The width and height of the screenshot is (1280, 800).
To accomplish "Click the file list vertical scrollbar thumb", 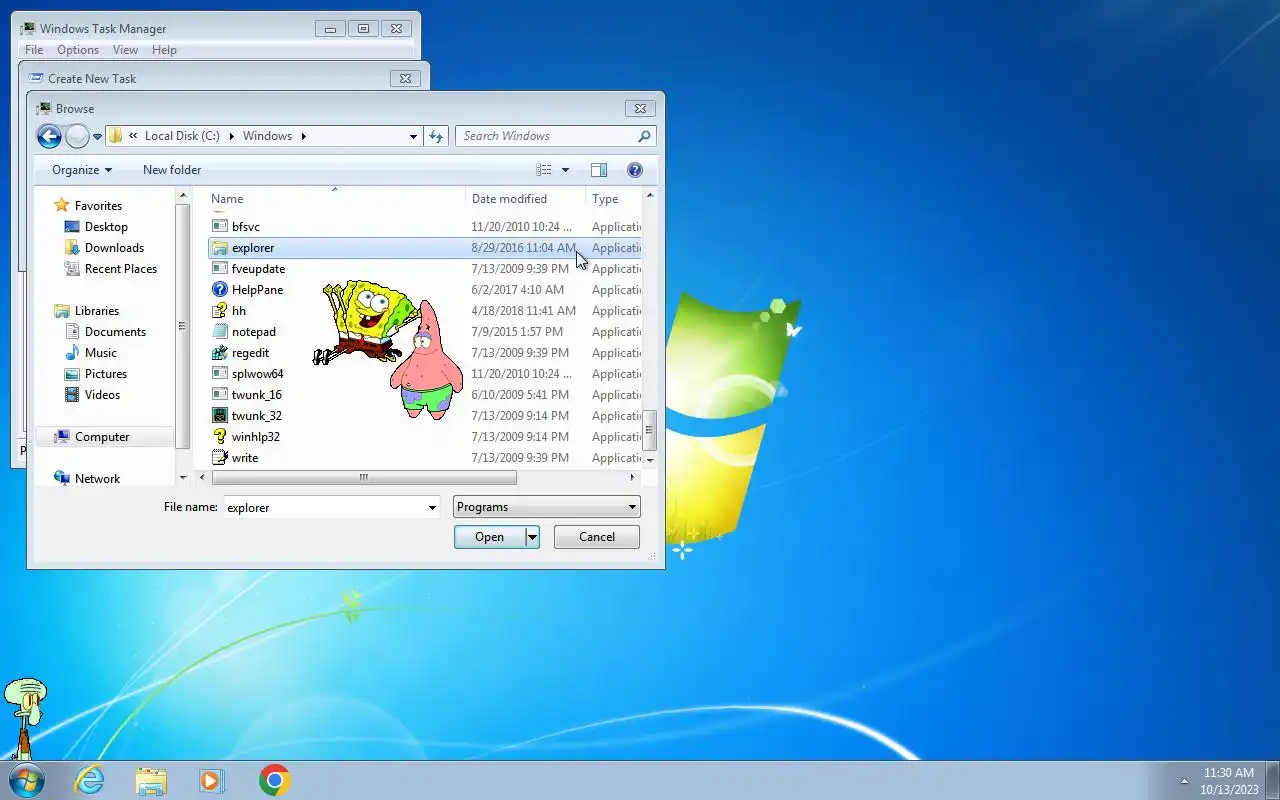I will [649, 430].
